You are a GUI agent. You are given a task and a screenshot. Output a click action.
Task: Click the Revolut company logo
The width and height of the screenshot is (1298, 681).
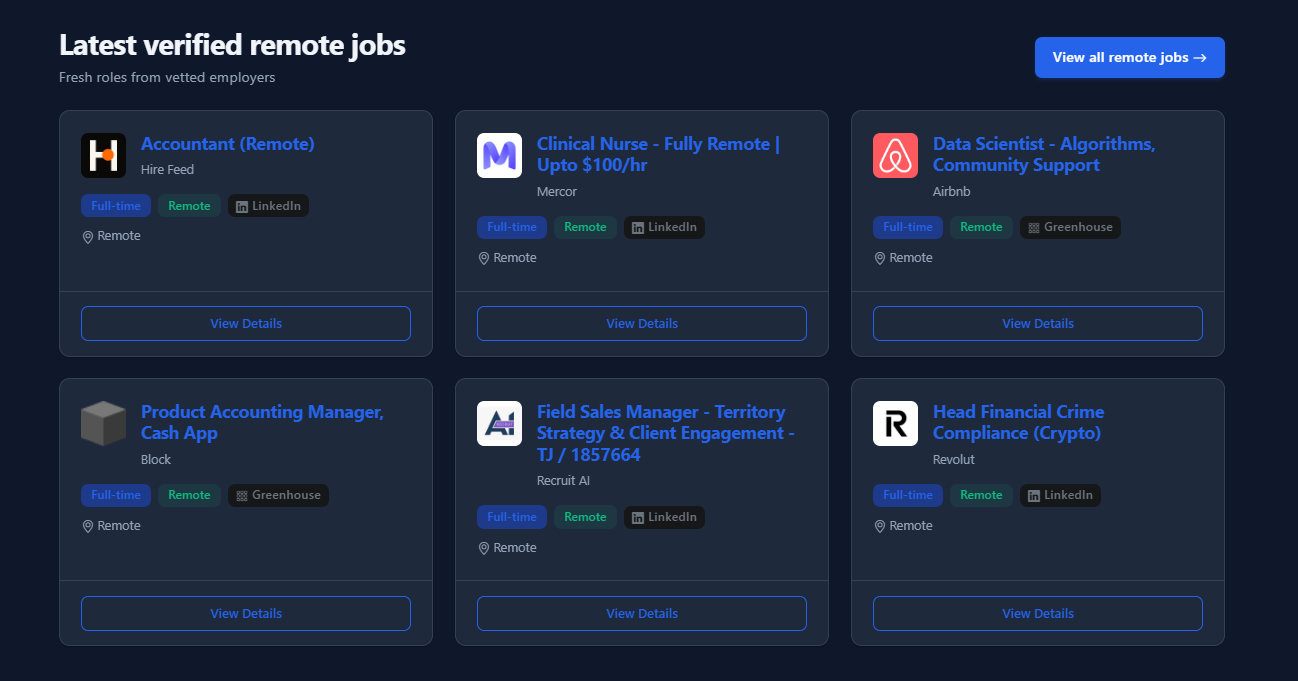(895, 423)
